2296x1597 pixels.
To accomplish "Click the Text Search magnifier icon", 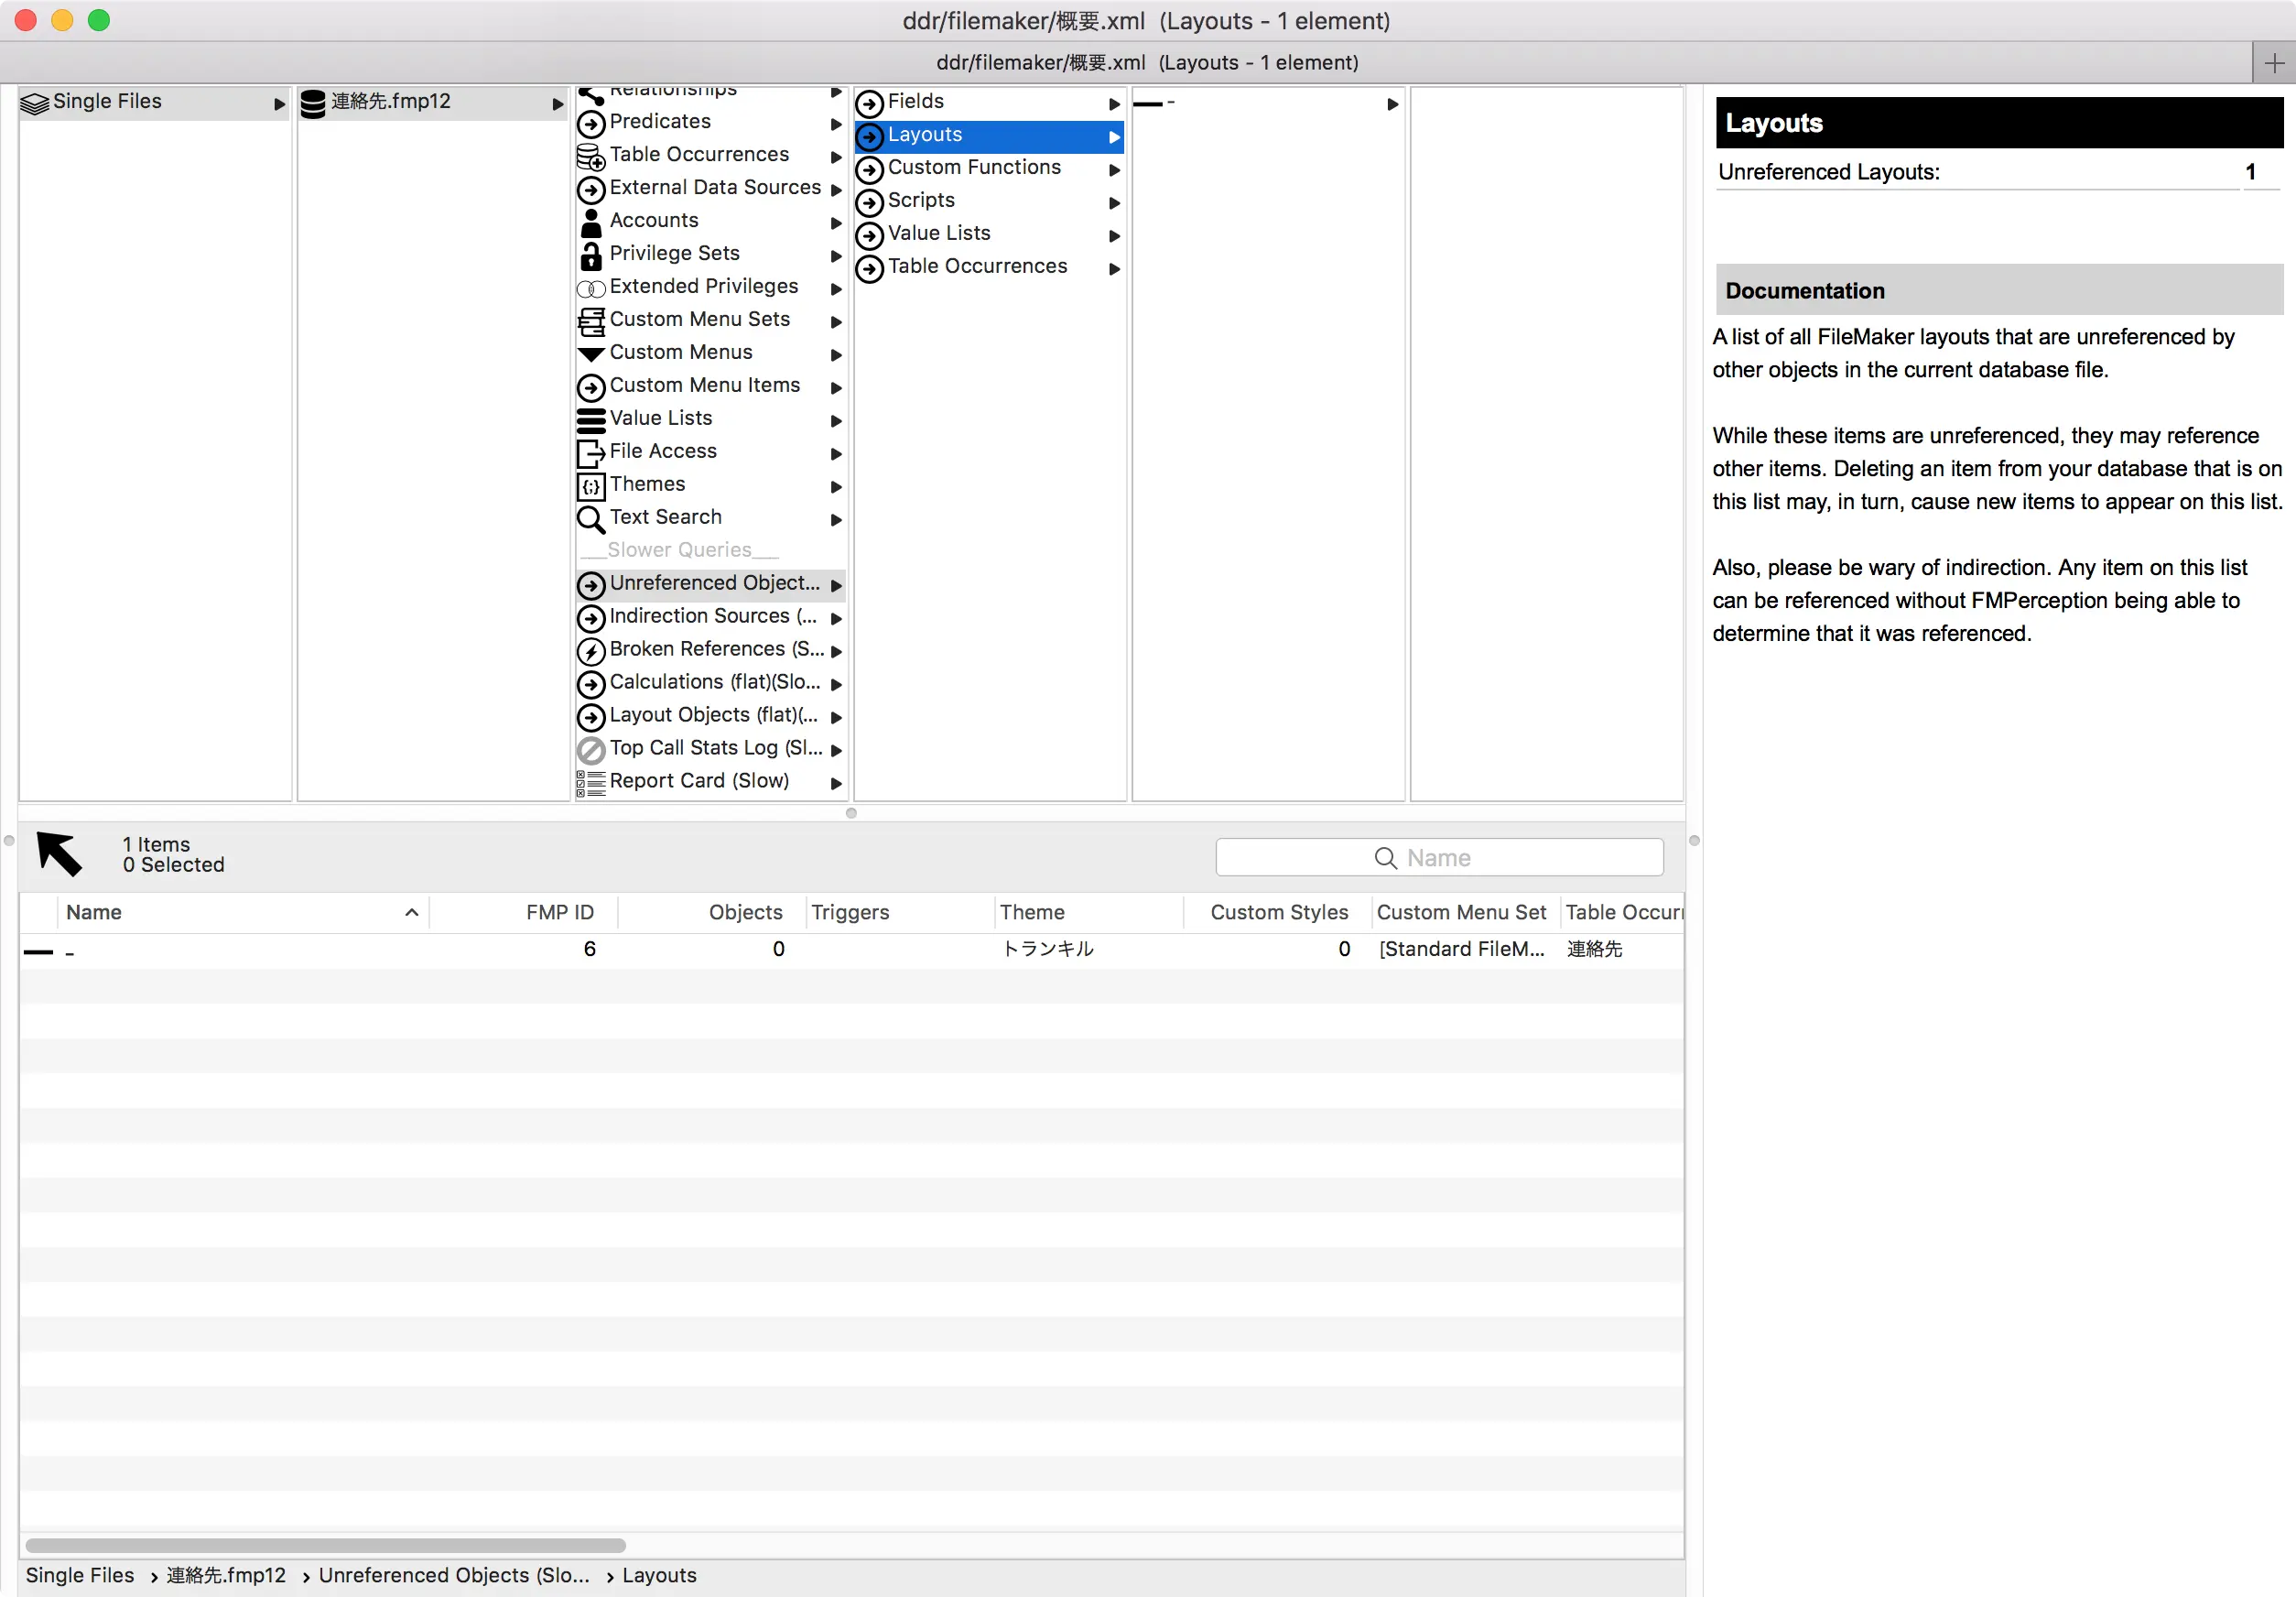I will [591, 518].
